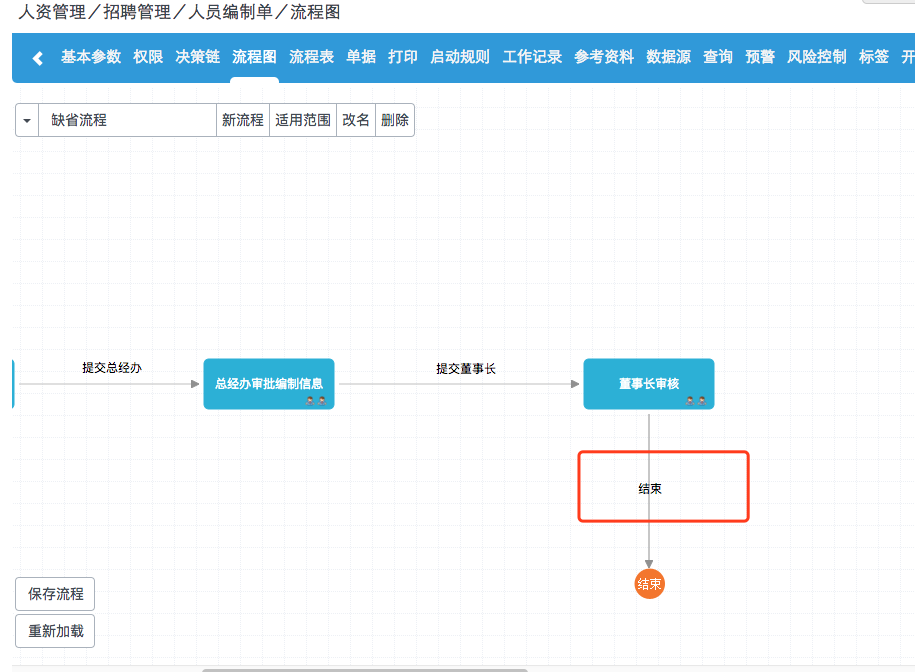This screenshot has width=915, height=672.
Task: Open the 风险控制 tab
Action: (817, 57)
